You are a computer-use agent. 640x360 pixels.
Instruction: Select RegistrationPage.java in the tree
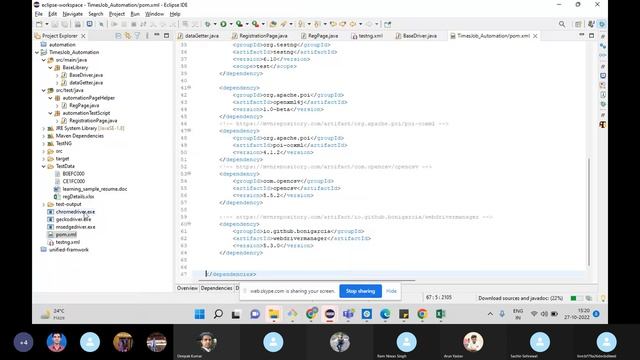coord(93,121)
